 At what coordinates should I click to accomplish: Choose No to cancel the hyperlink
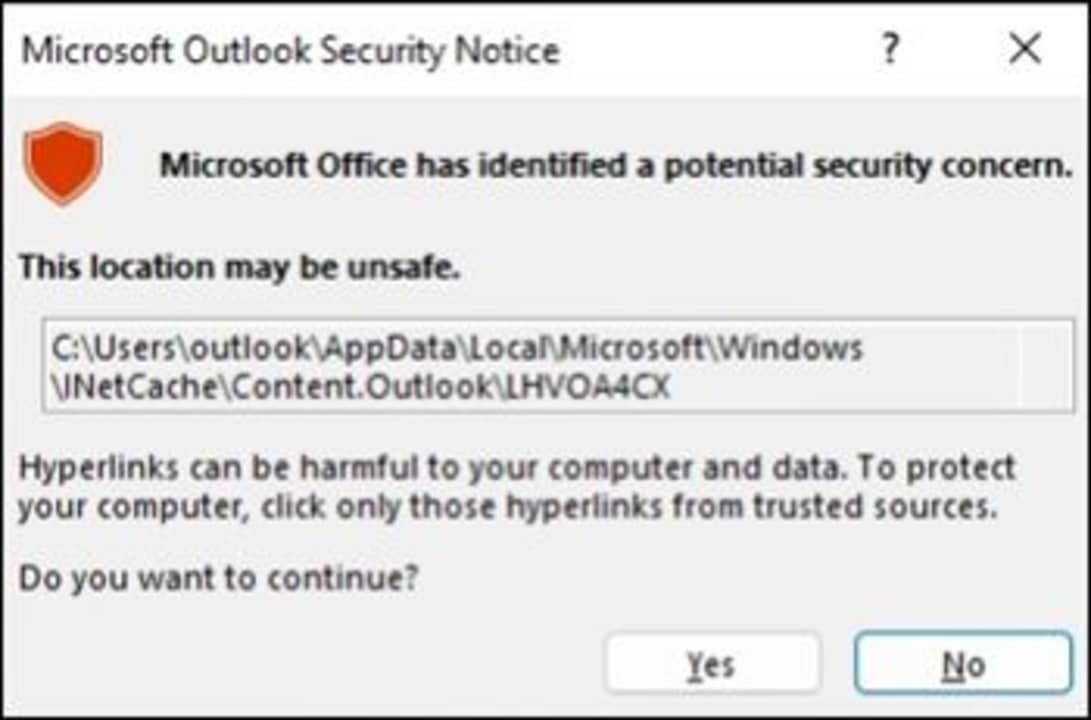pos(963,665)
